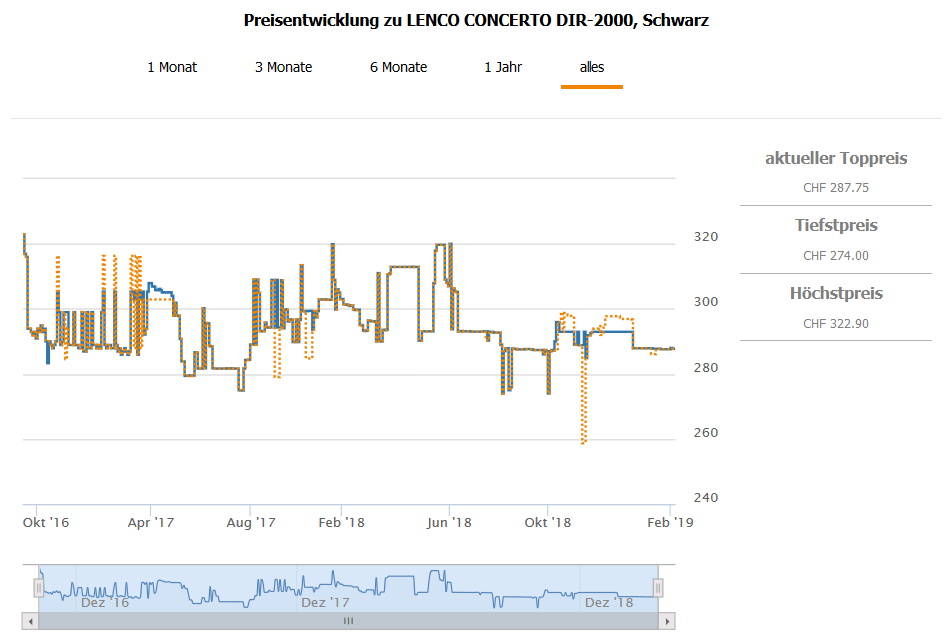Click the left navigator range handle

[x=39, y=589]
